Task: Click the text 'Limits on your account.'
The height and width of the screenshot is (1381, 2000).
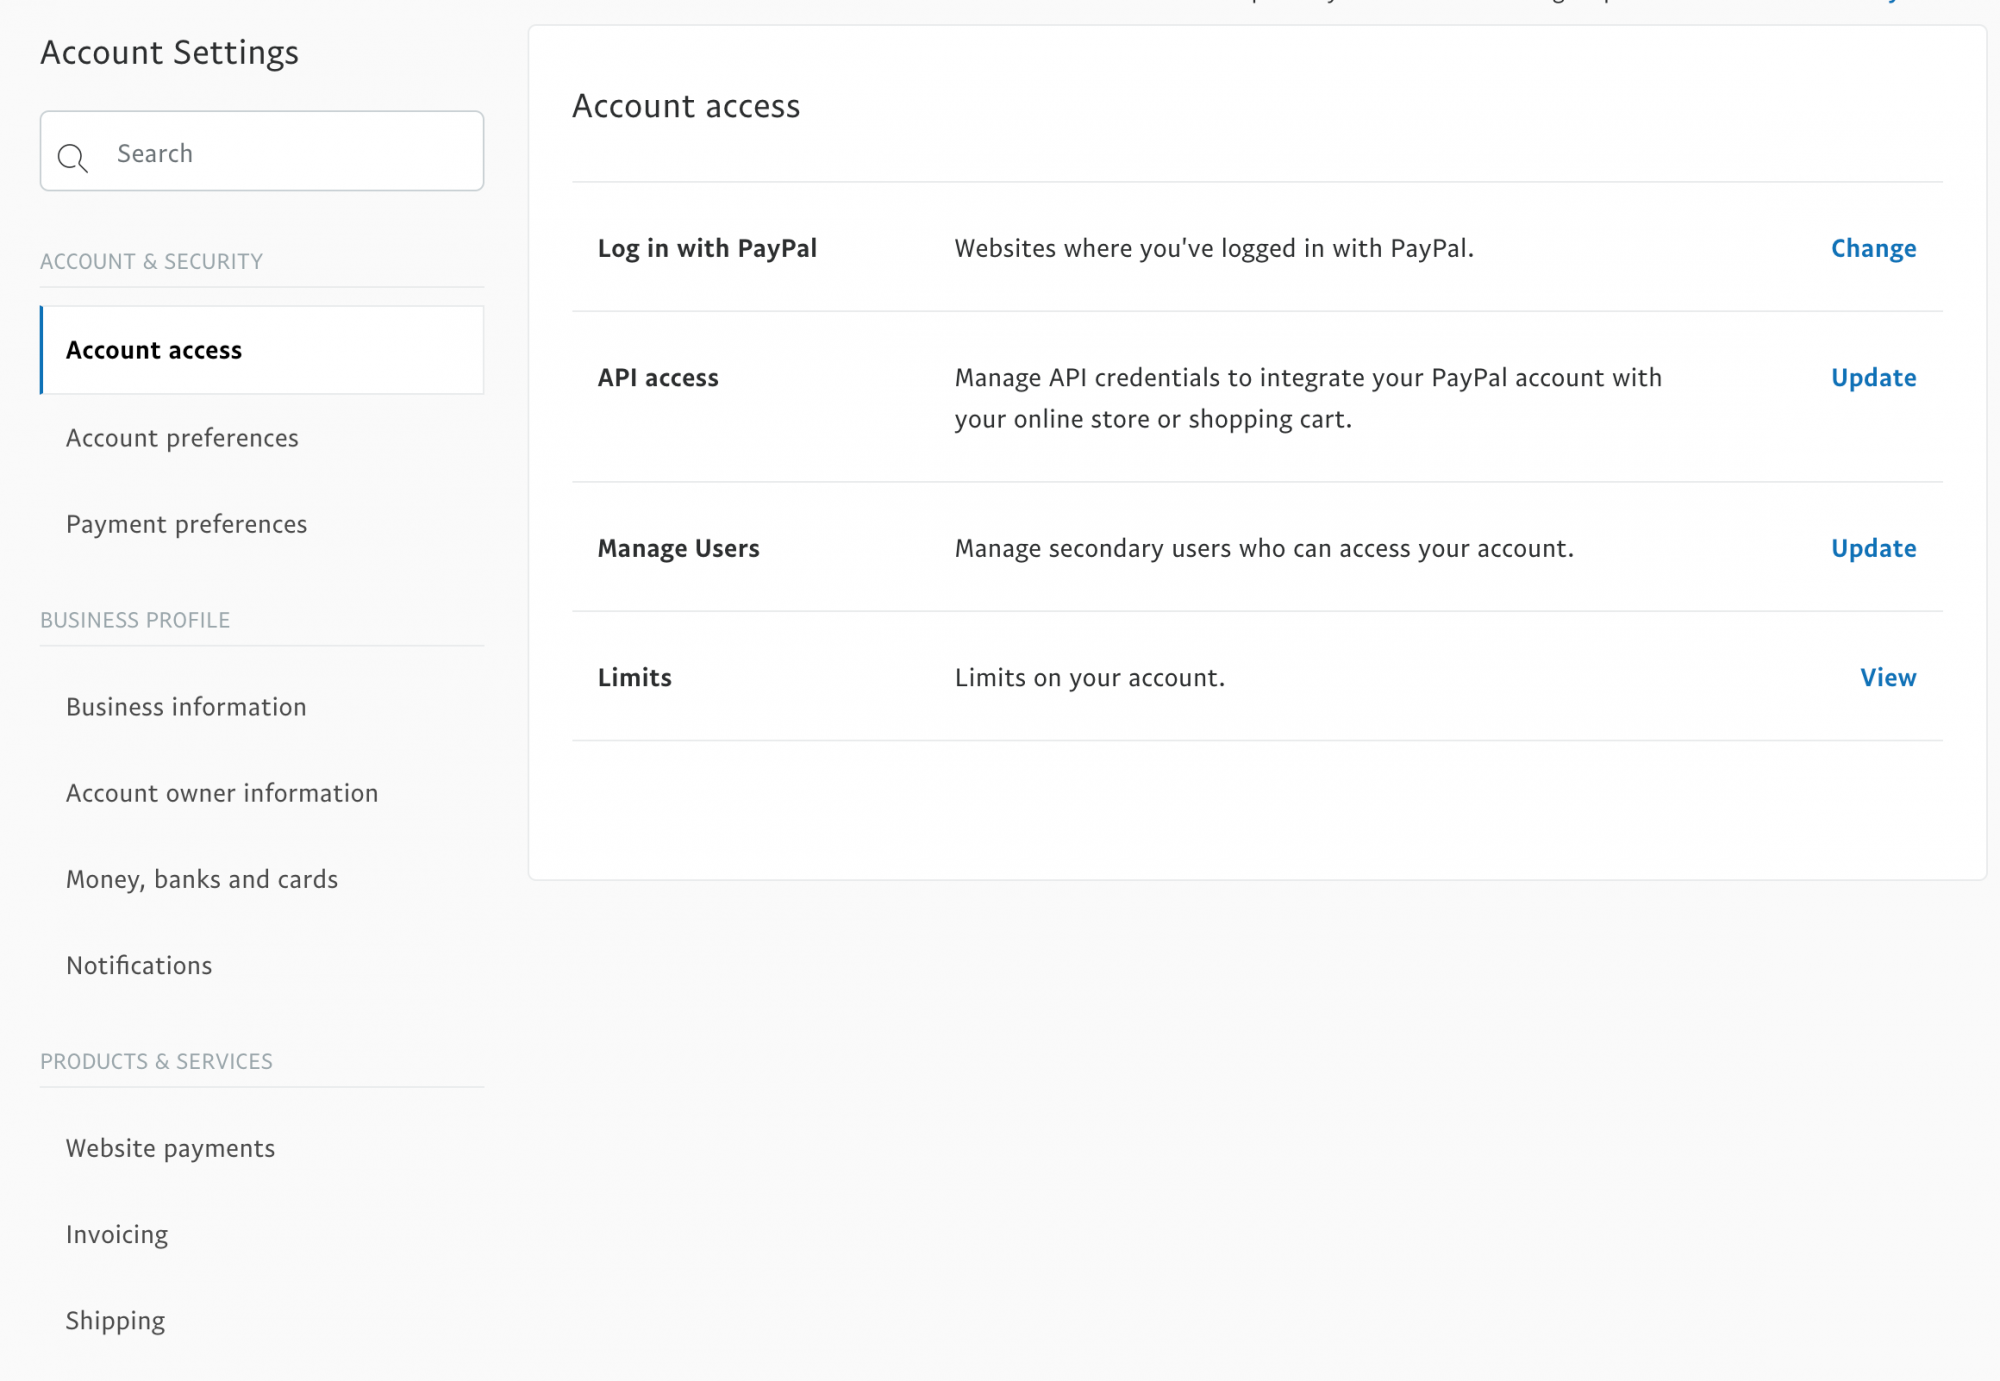Action: pos(1090,677)
